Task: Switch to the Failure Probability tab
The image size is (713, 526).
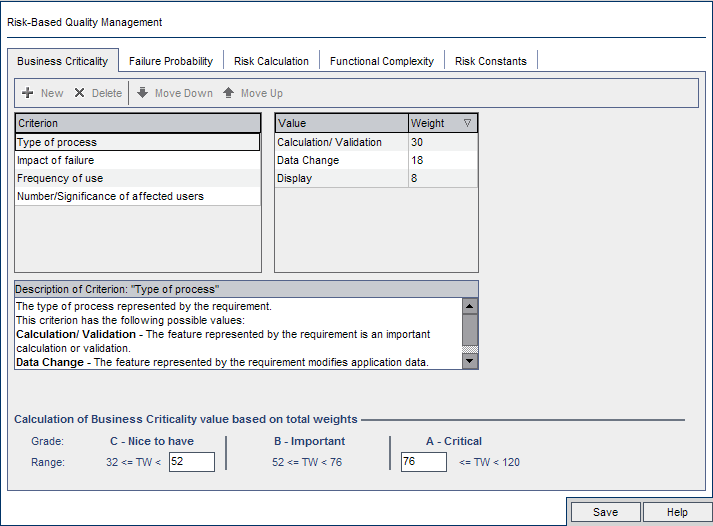Action: 171,61
